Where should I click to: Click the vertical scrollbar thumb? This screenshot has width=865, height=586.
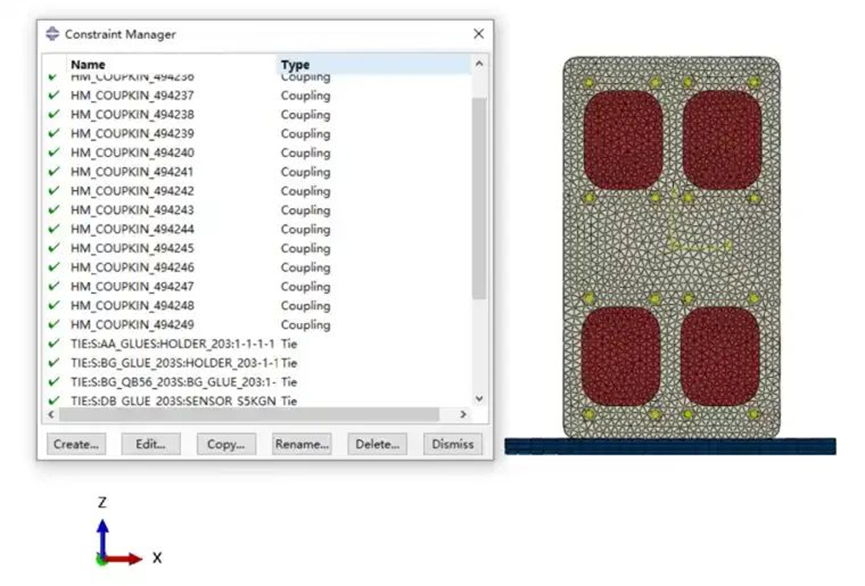(479, 199)
